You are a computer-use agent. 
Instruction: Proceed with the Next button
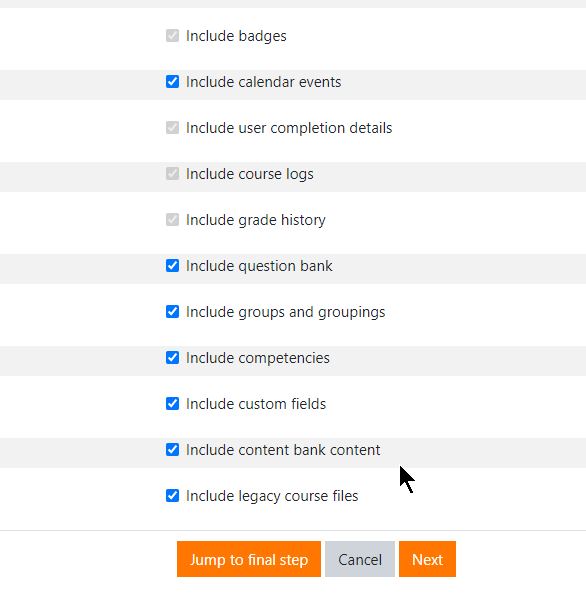pos(428,559)
